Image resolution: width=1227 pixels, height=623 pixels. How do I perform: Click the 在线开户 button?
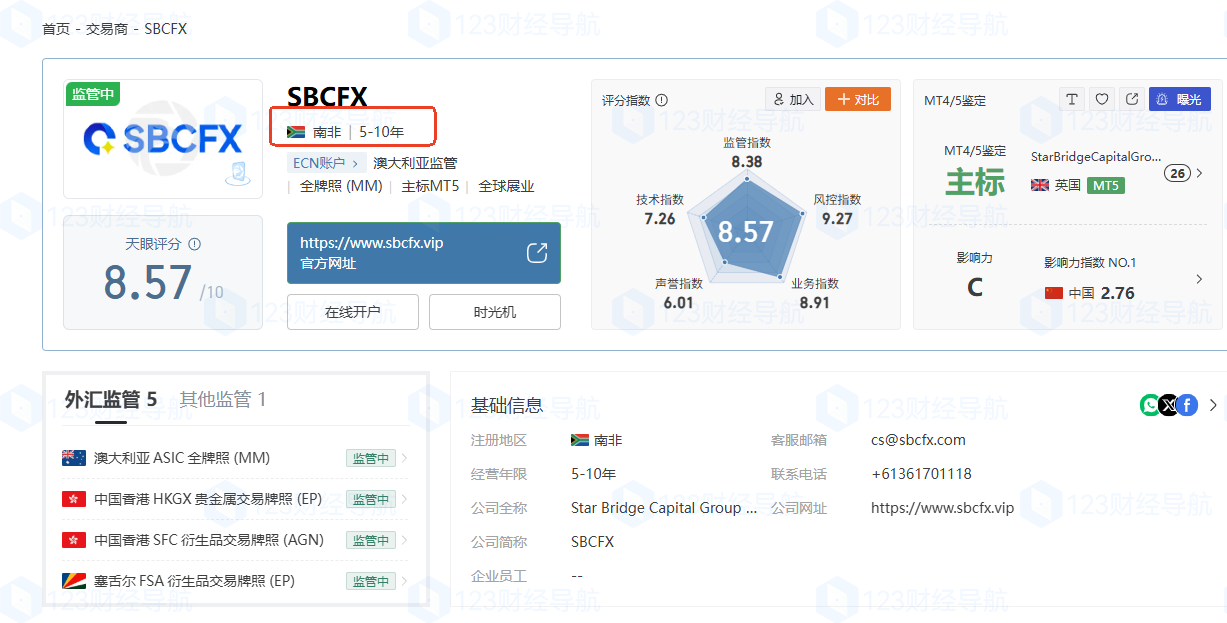(353, 312)
